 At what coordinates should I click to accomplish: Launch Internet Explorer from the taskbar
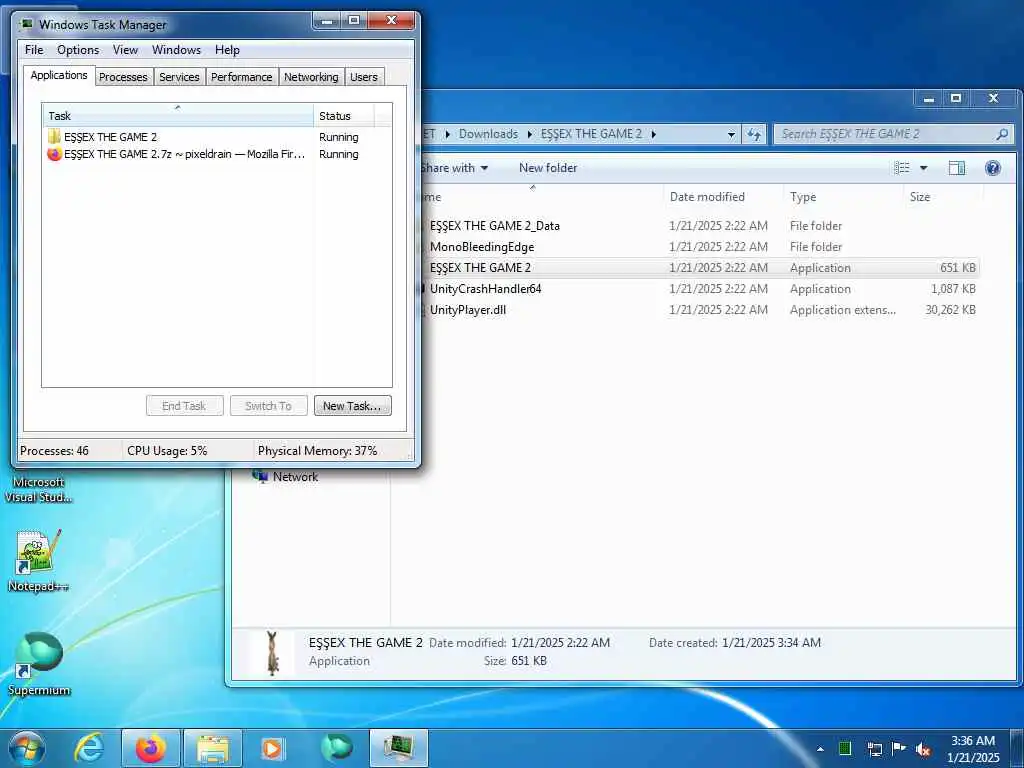[x=89, y=749]
